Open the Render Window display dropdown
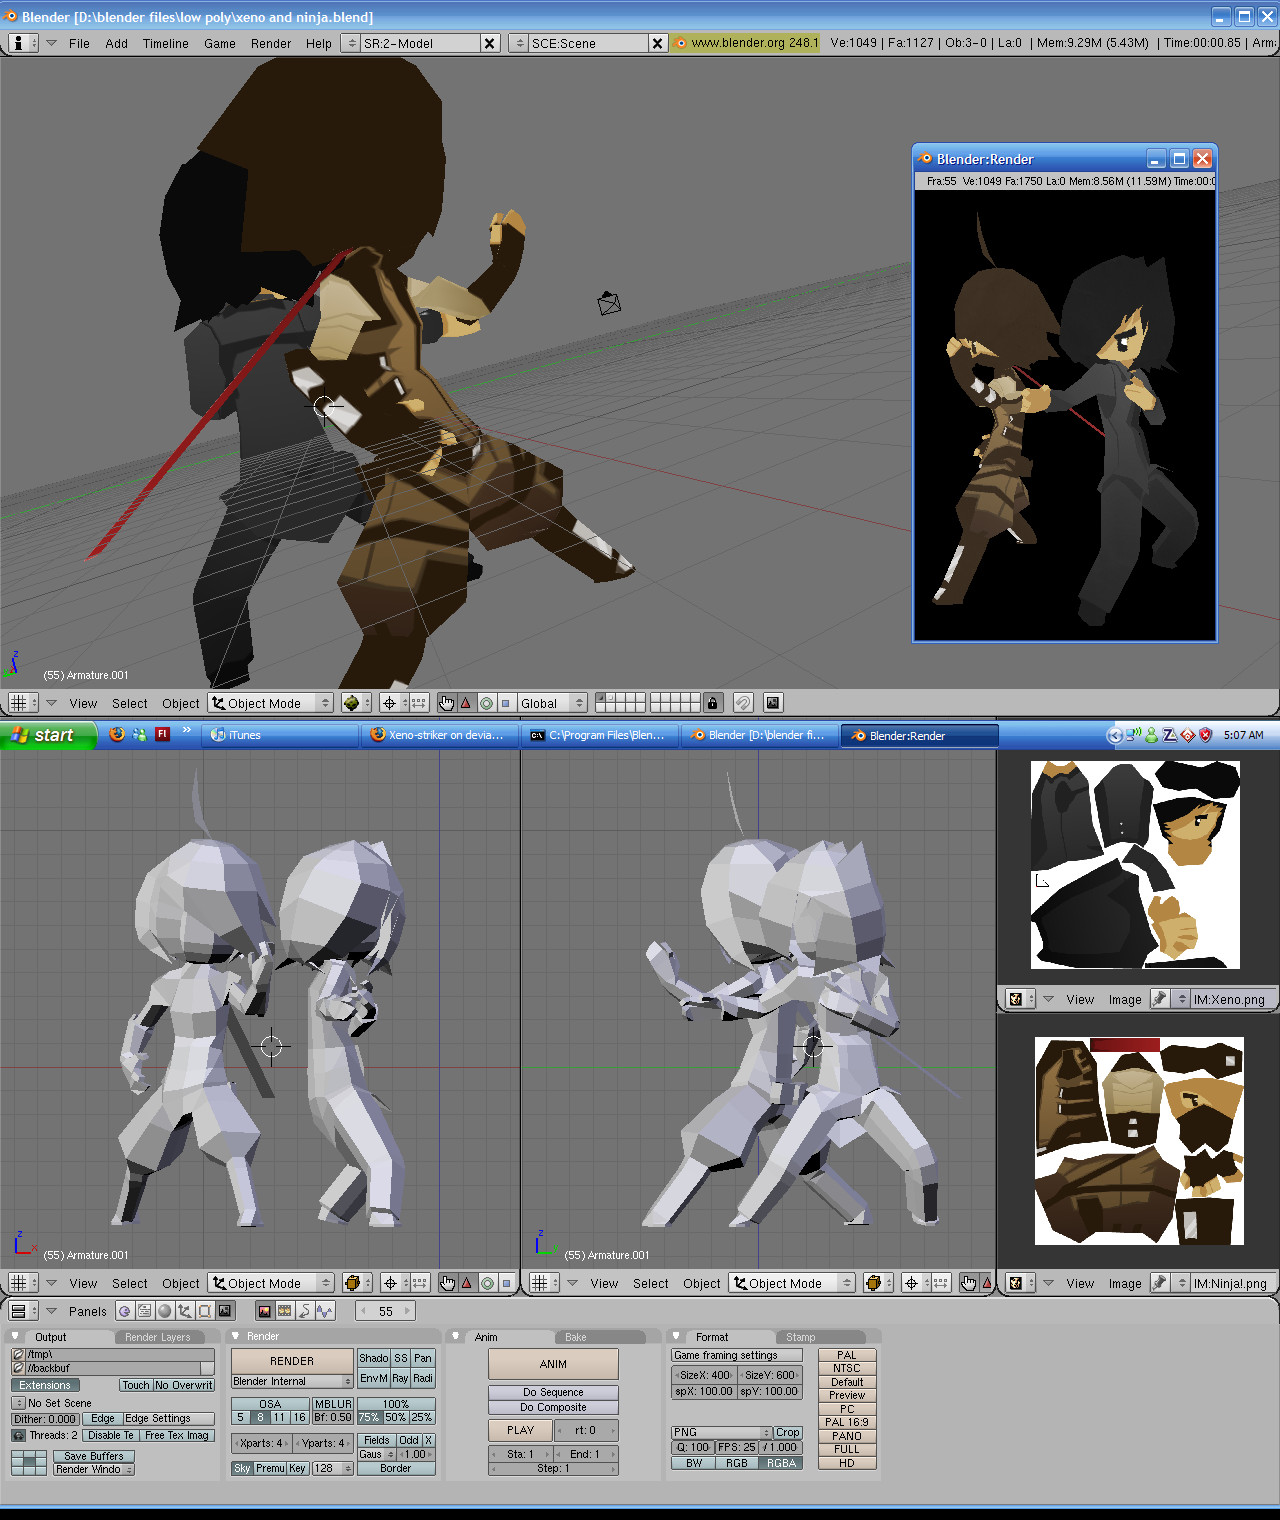 pyautogui.click(x=94, y=1469)
